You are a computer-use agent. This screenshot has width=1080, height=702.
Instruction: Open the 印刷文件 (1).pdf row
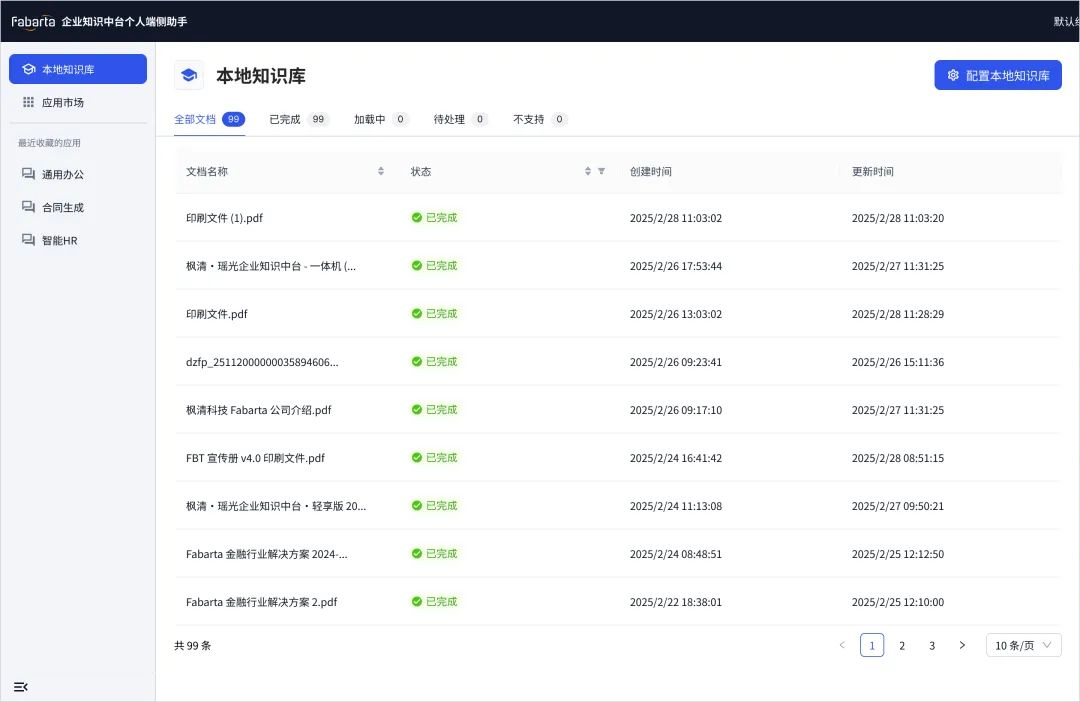(618, 218)
